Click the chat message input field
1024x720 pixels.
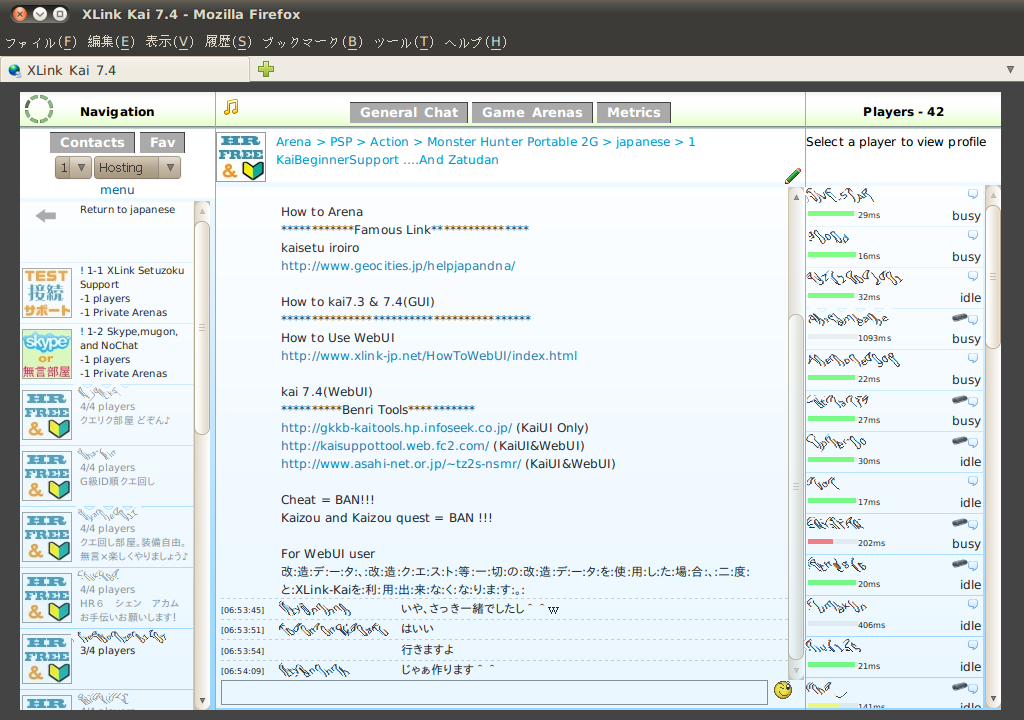(494, 693)
